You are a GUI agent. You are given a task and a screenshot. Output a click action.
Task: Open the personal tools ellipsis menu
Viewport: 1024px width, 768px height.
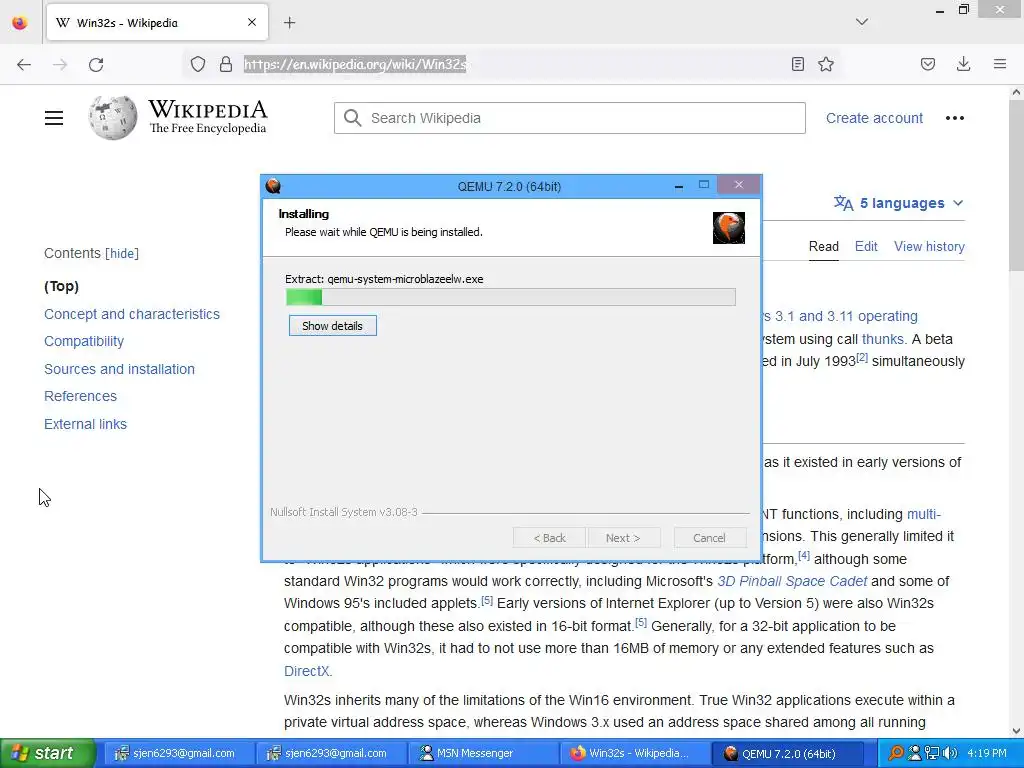coord(954,118)
